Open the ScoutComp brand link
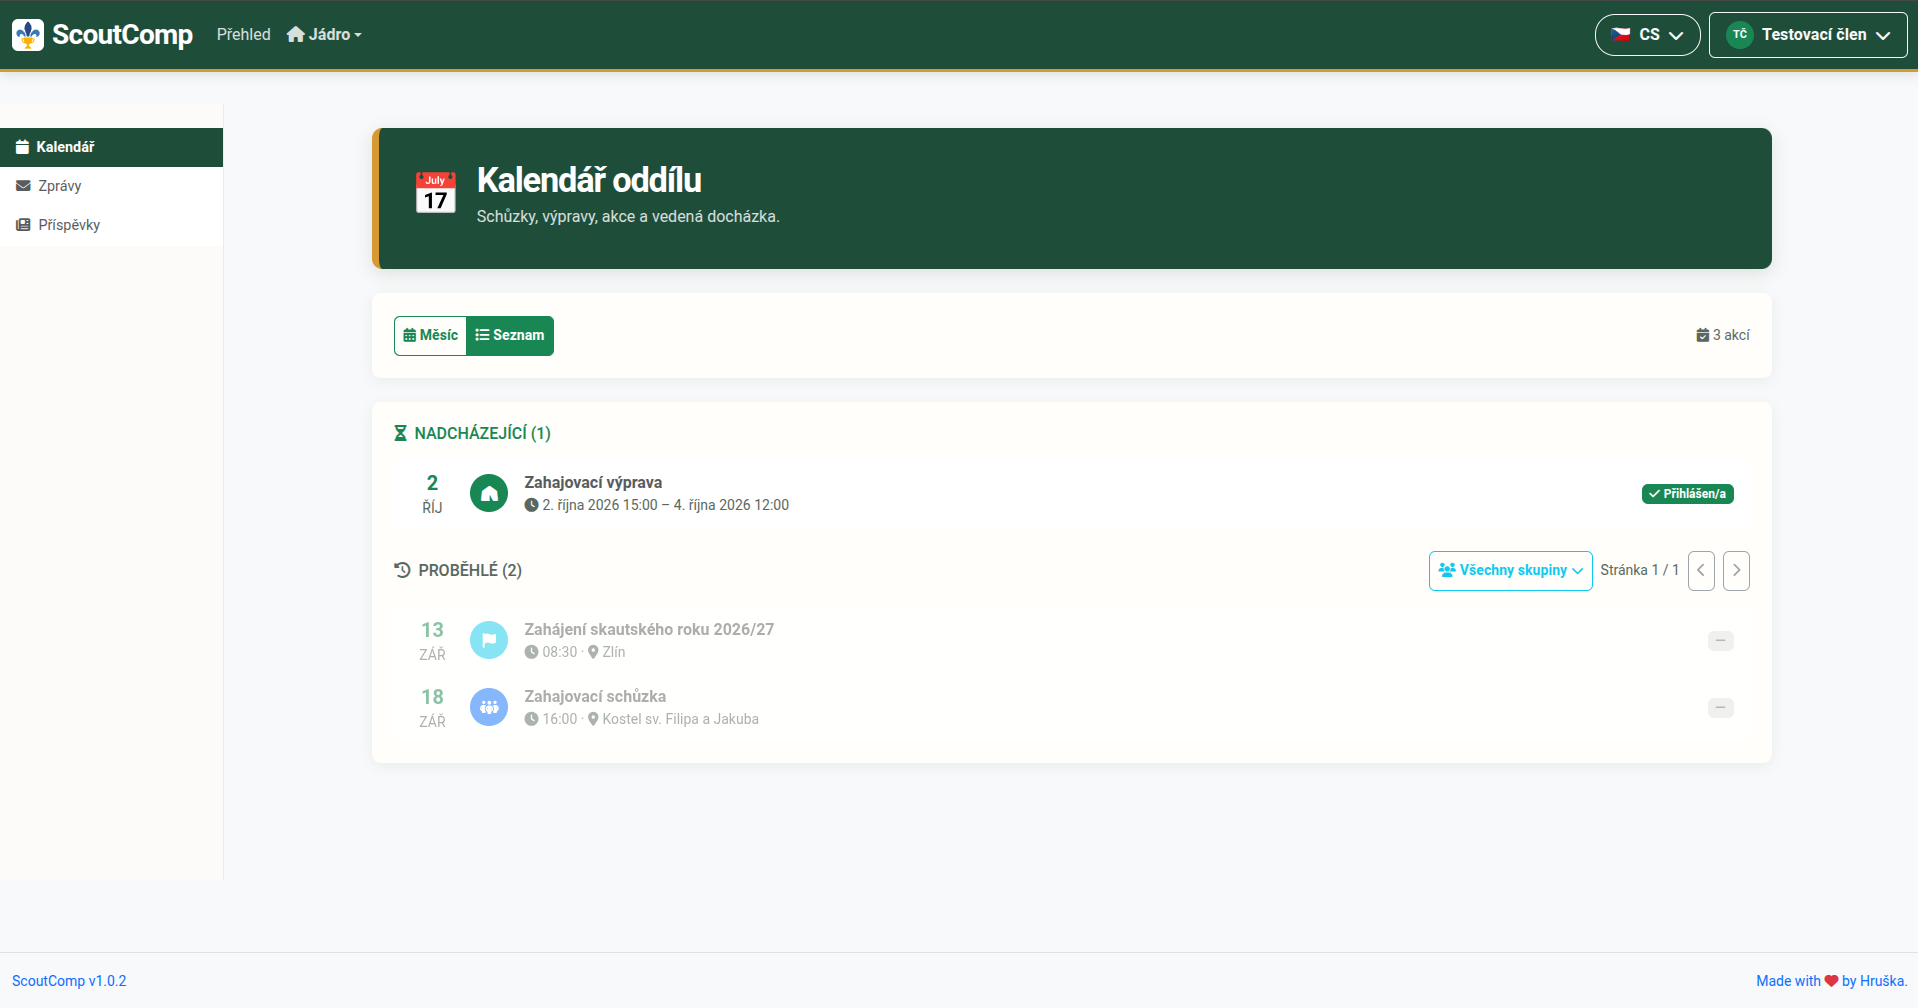 point(102,35)
